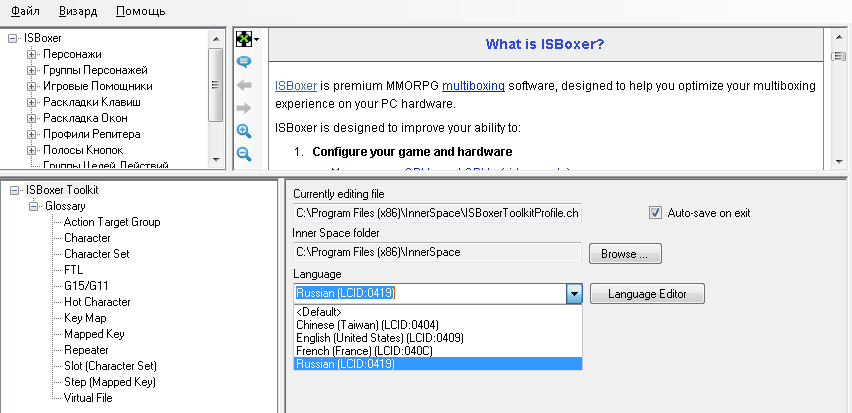
Task: Click the What is ISBoxer? heading
Action: (x=545, y=44)
